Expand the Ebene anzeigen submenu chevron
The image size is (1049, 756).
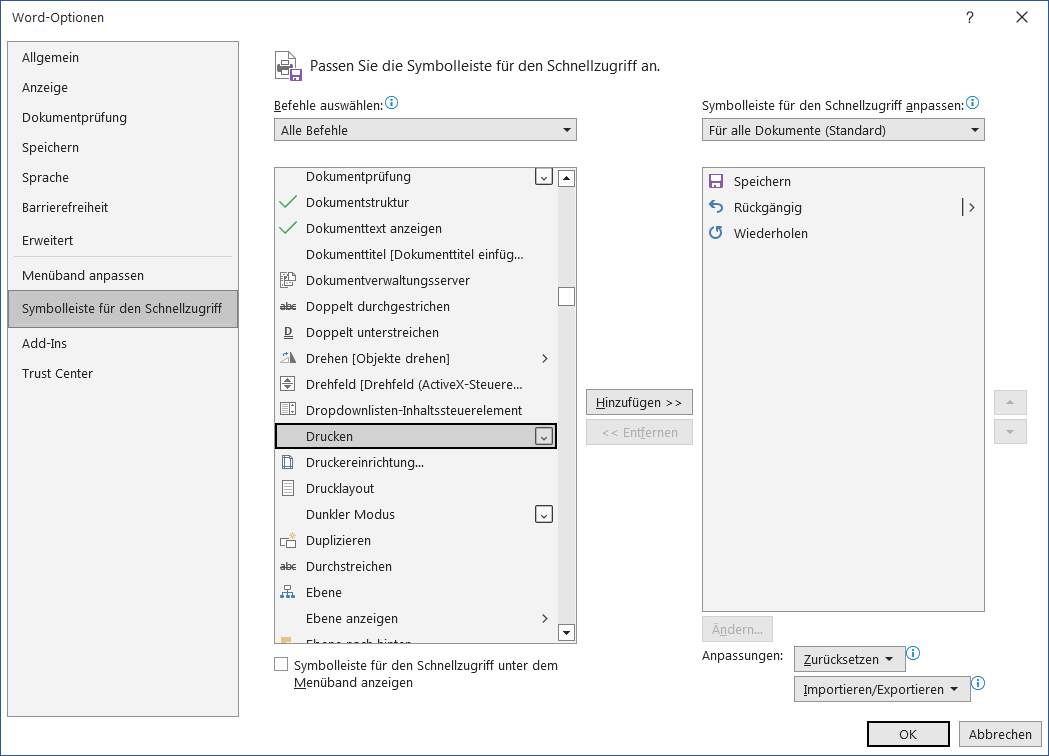pos(545,618)
